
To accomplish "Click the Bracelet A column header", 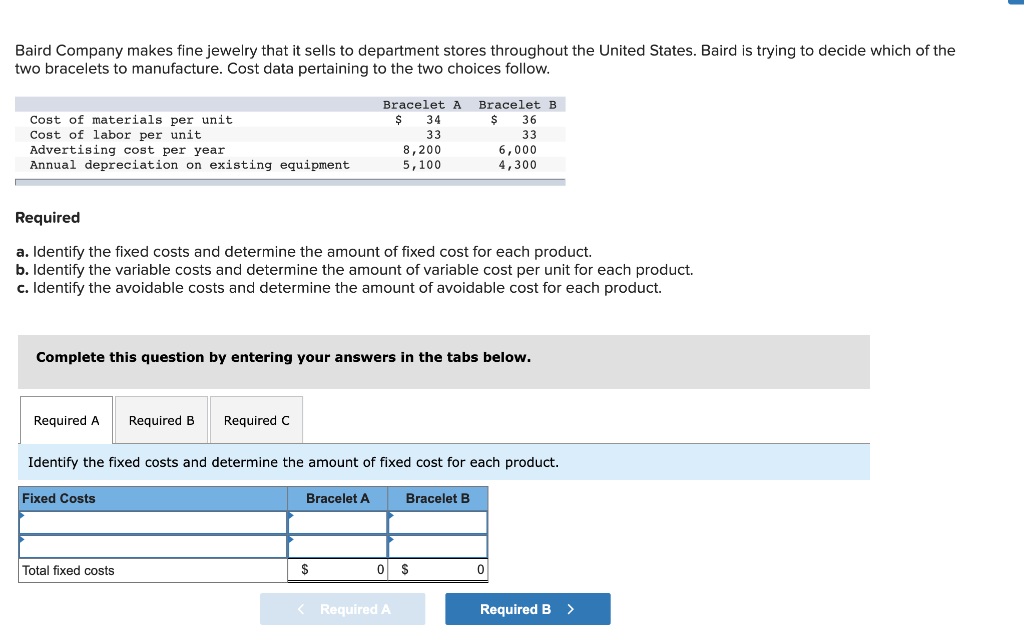I will pyautogui.click(x=337, y=498).
